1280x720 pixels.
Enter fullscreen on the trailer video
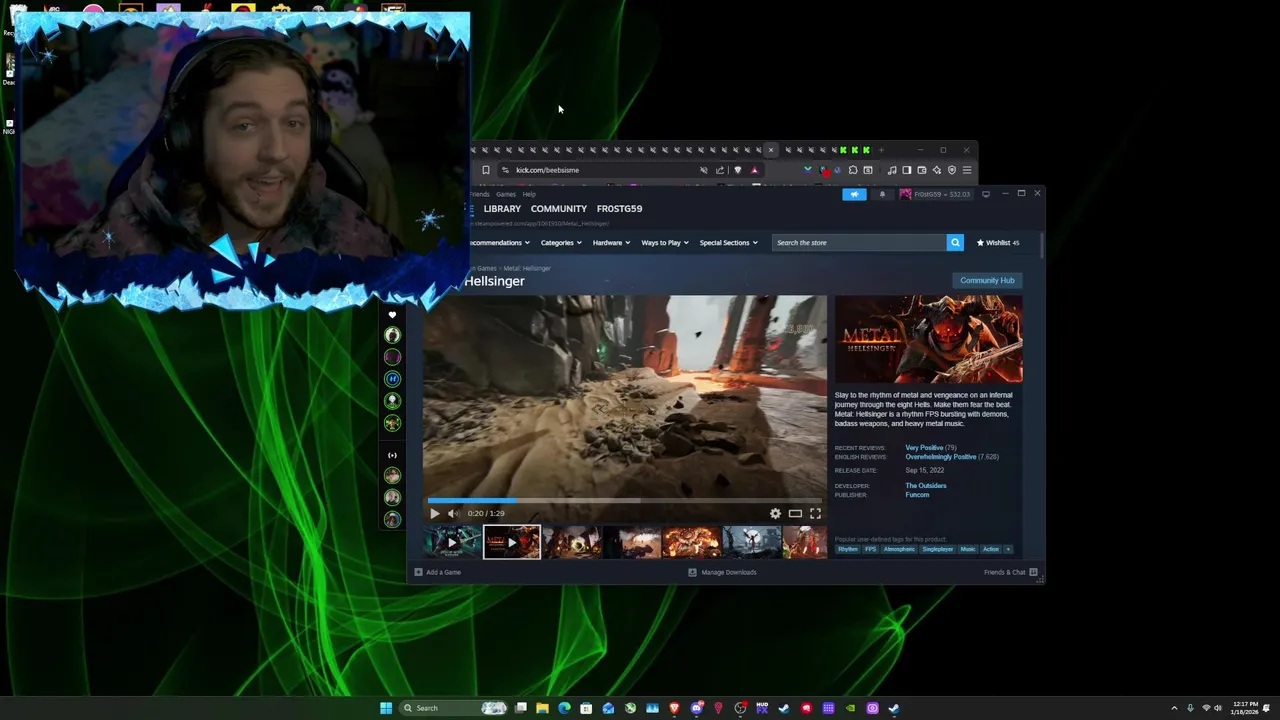click(815, 513)
